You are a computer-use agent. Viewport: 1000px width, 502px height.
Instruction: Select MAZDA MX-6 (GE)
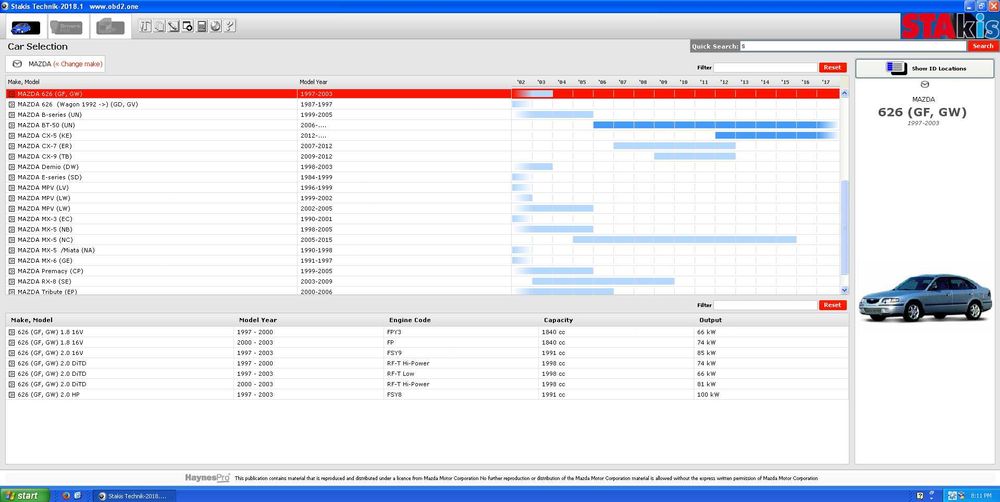[x=423, y=260]
